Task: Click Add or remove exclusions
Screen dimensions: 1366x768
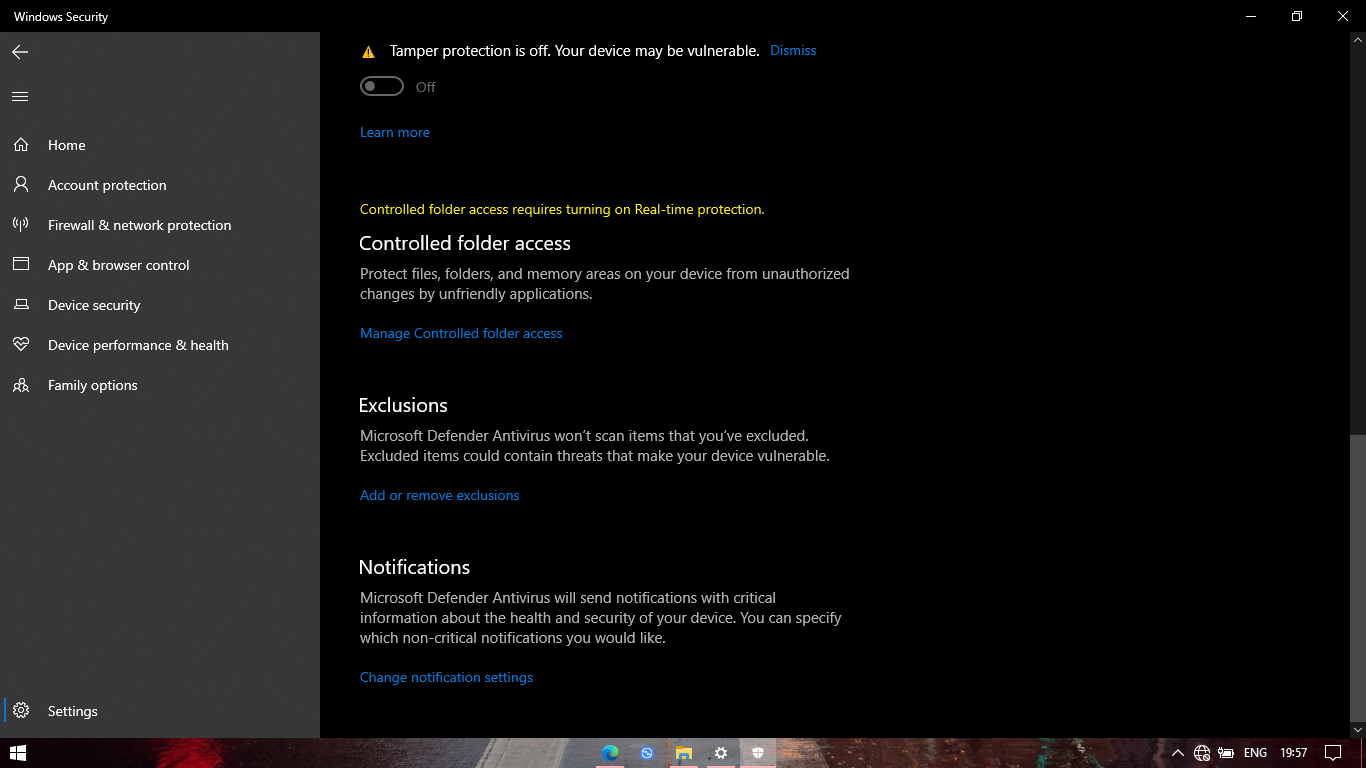Action: (440, 495)
